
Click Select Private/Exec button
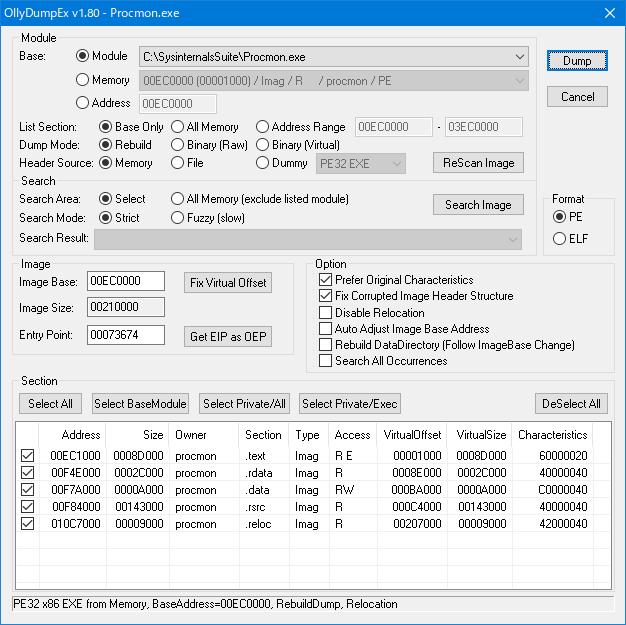click(350, 404)
